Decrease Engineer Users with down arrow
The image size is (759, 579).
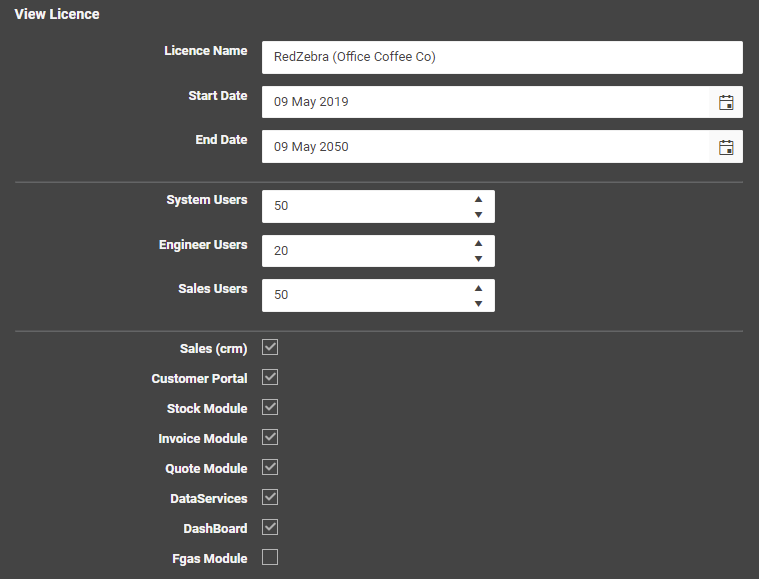click(x=478, y=259)
